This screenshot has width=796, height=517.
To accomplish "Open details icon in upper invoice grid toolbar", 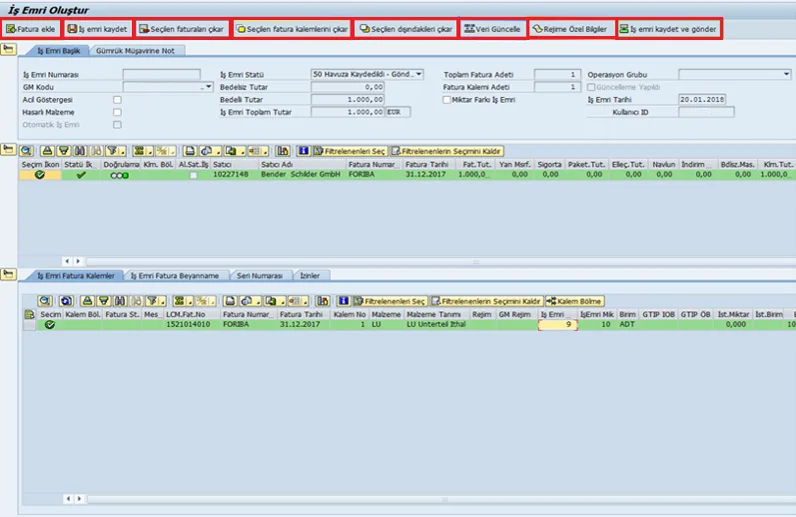I will point(26,151).
